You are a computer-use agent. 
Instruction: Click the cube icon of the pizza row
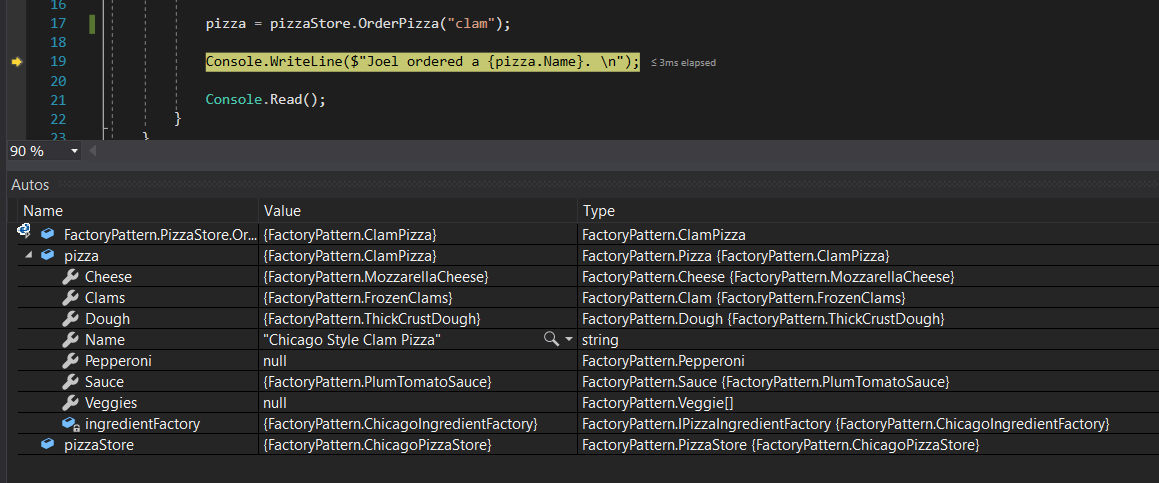click(48, 255)
